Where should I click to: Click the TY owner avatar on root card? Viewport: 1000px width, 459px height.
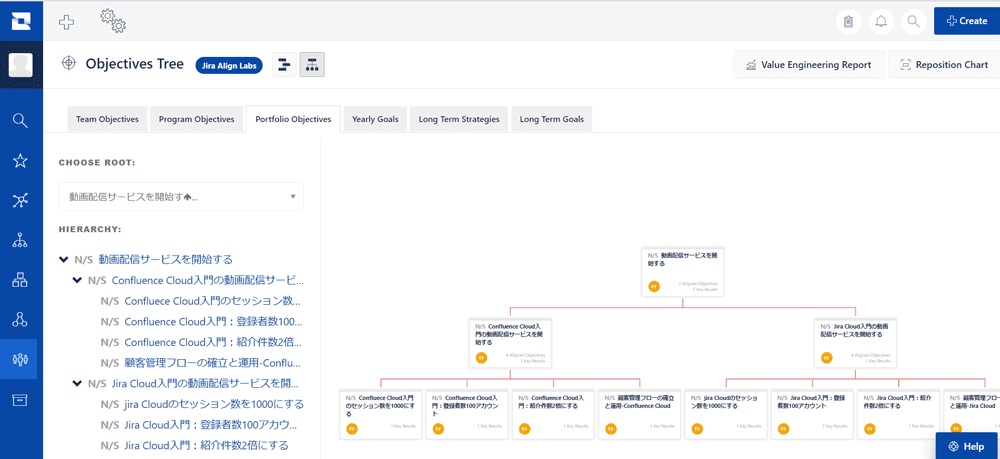(x=654, y=287)
